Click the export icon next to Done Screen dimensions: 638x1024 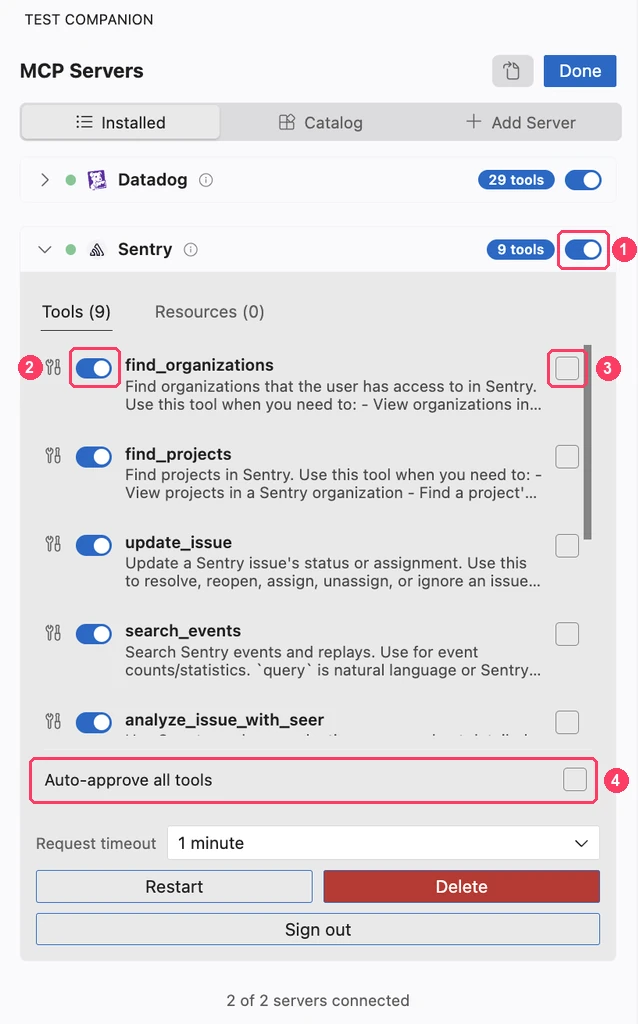click(x=513, y=71)
